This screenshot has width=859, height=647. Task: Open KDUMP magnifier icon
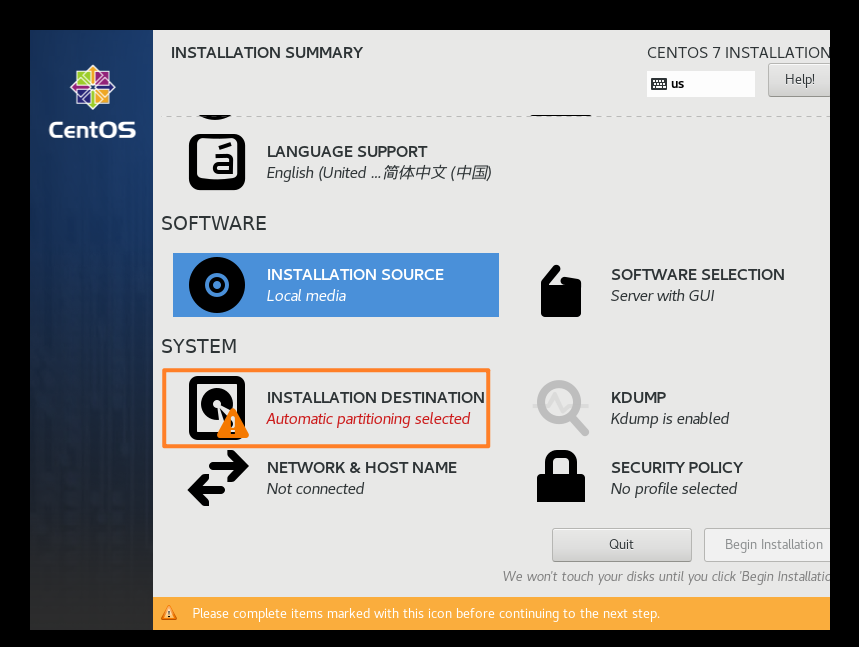pyautogui.click(x=561, y=408)
